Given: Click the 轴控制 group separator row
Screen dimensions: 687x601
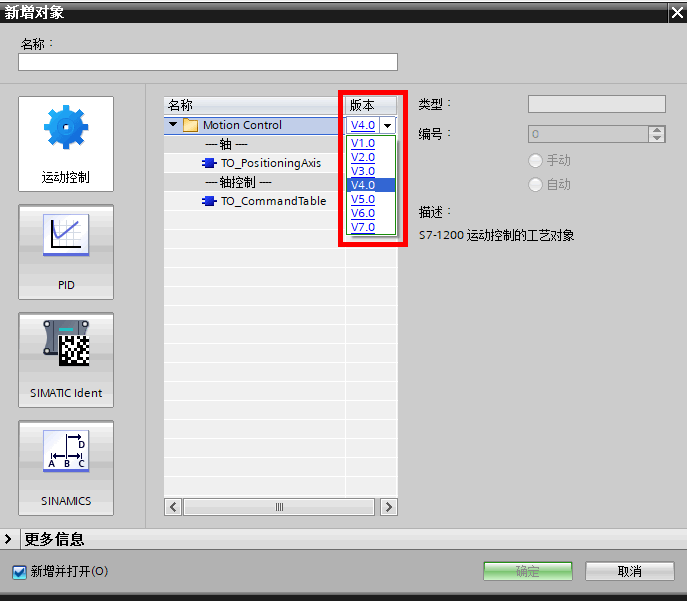Looking at the screenshot, I should 255,182.
